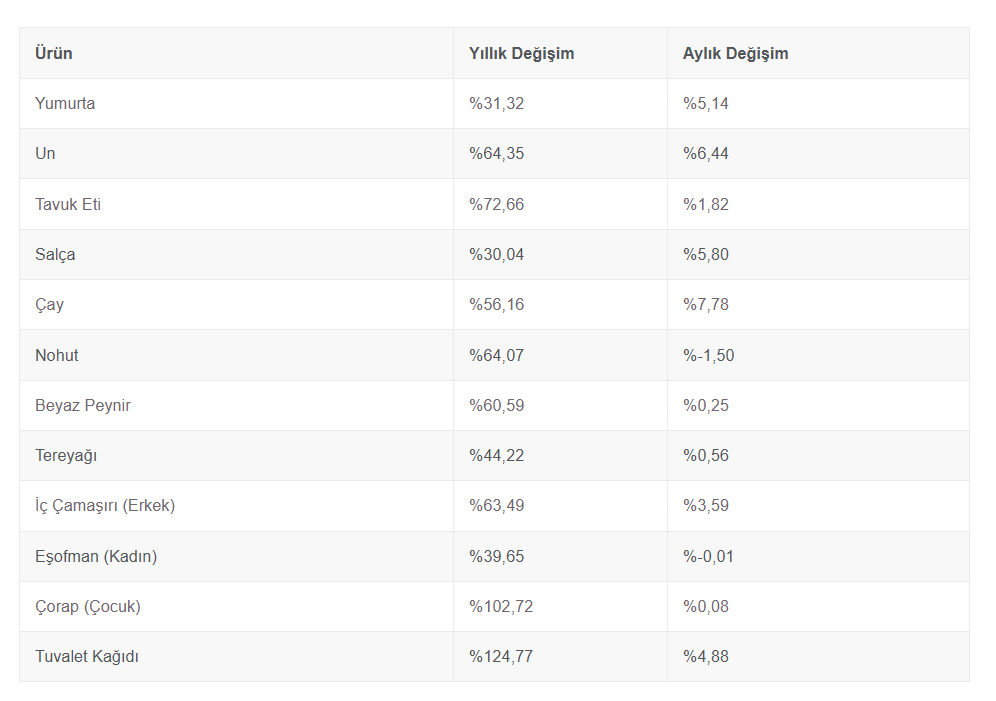
Task: Select the Un product cell
Action: pyautogui.click(x=45, y=153)
